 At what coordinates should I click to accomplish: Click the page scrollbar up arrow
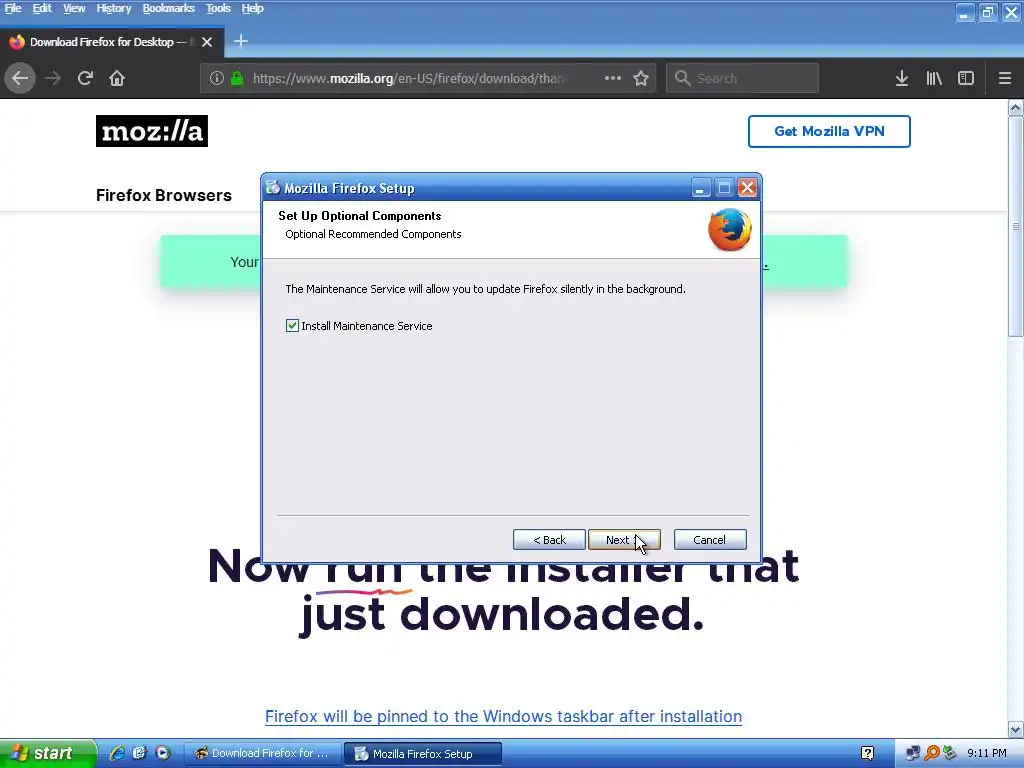[x=1016, y=108]
